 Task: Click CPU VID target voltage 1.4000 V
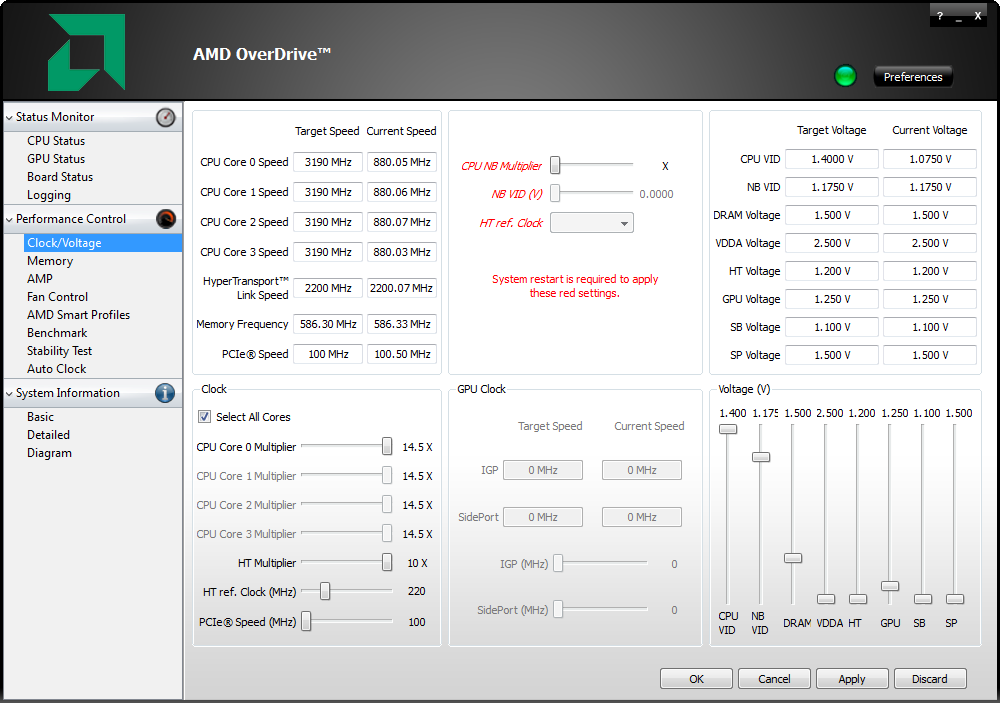pos(832,159)
